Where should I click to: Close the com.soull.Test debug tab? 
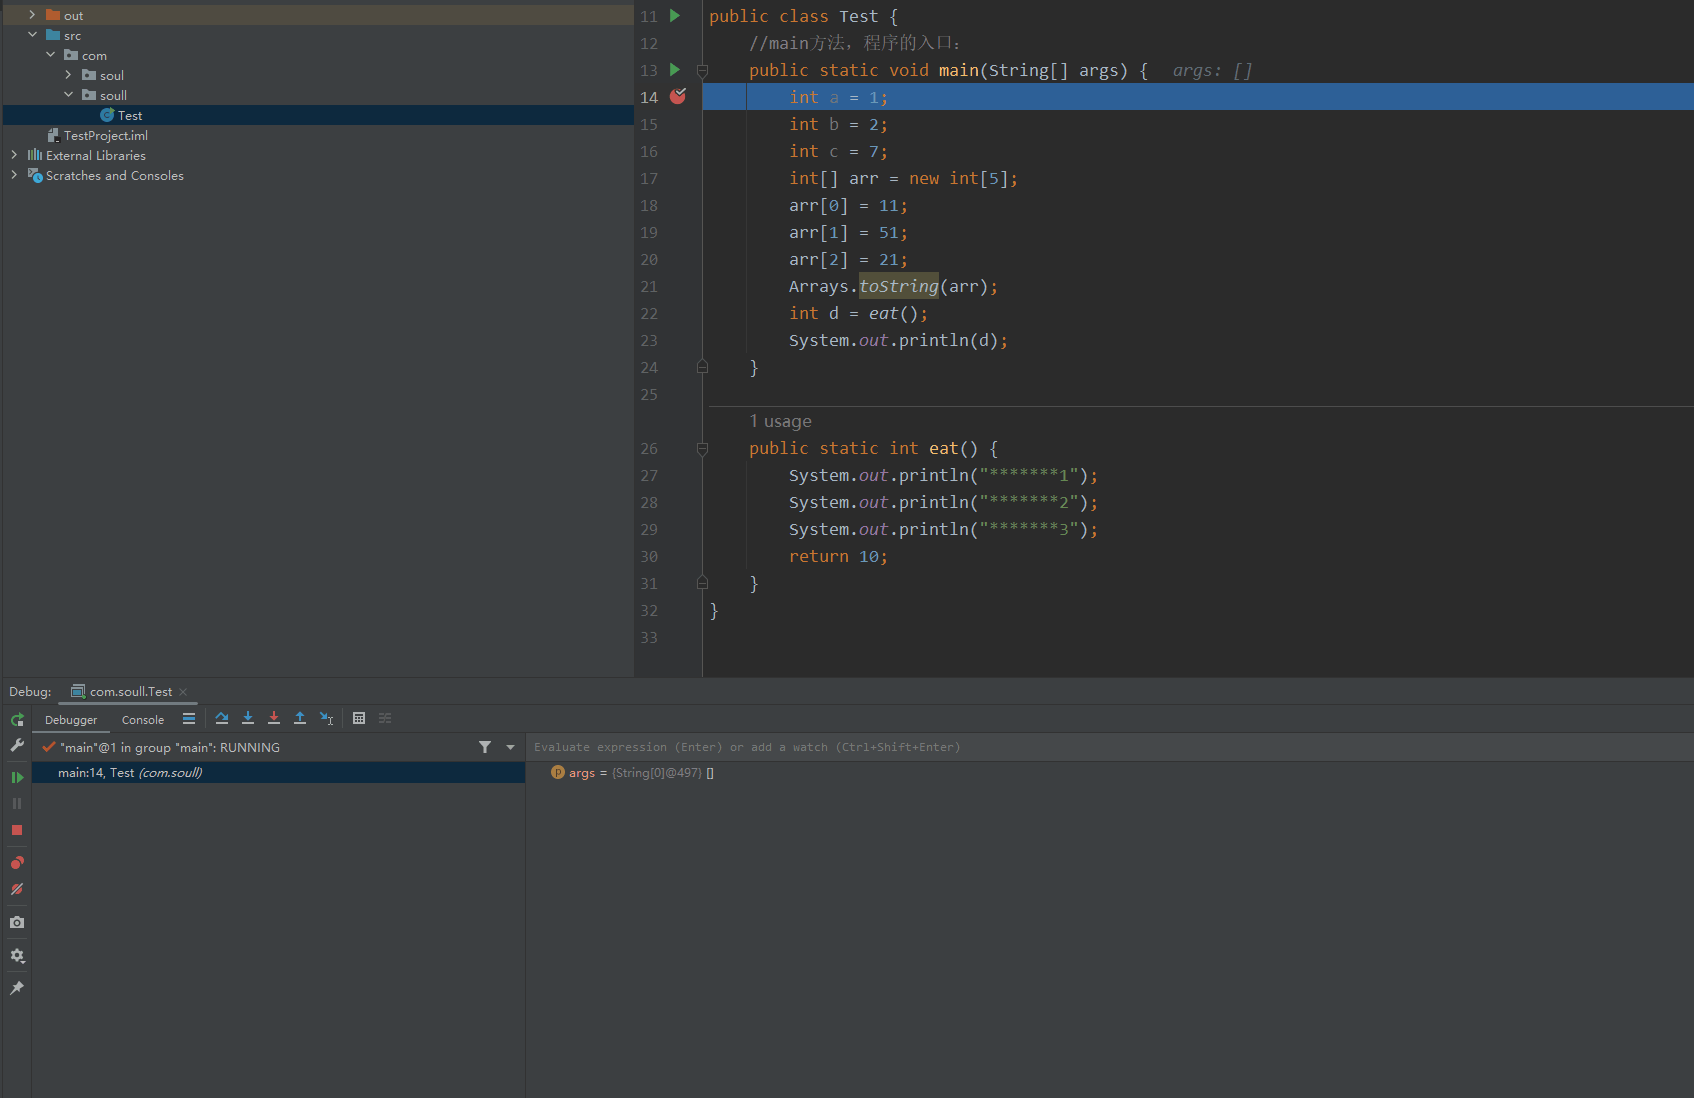pos(183,692)
